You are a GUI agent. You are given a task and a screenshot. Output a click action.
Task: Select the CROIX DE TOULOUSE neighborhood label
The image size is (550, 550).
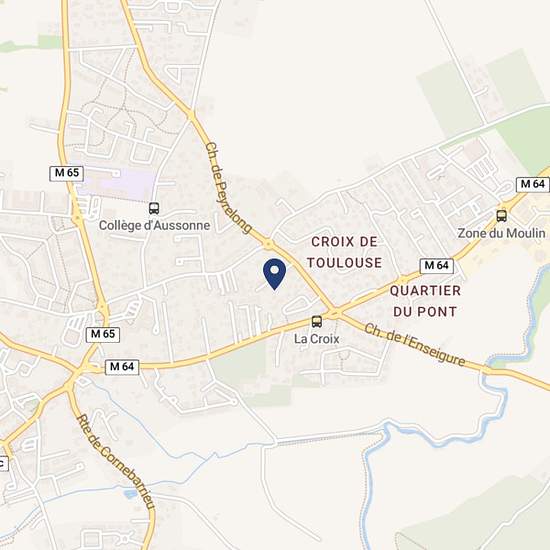tap(344, 252)
